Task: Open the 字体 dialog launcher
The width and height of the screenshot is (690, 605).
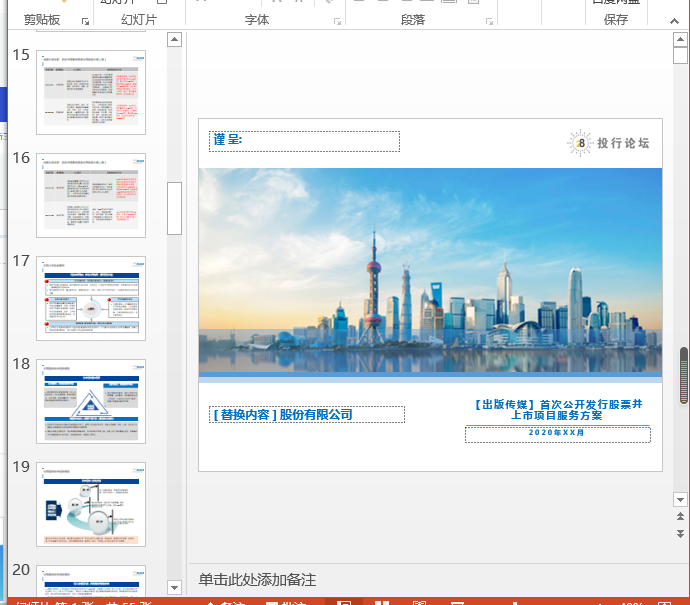Action: (x=338, y=22)
